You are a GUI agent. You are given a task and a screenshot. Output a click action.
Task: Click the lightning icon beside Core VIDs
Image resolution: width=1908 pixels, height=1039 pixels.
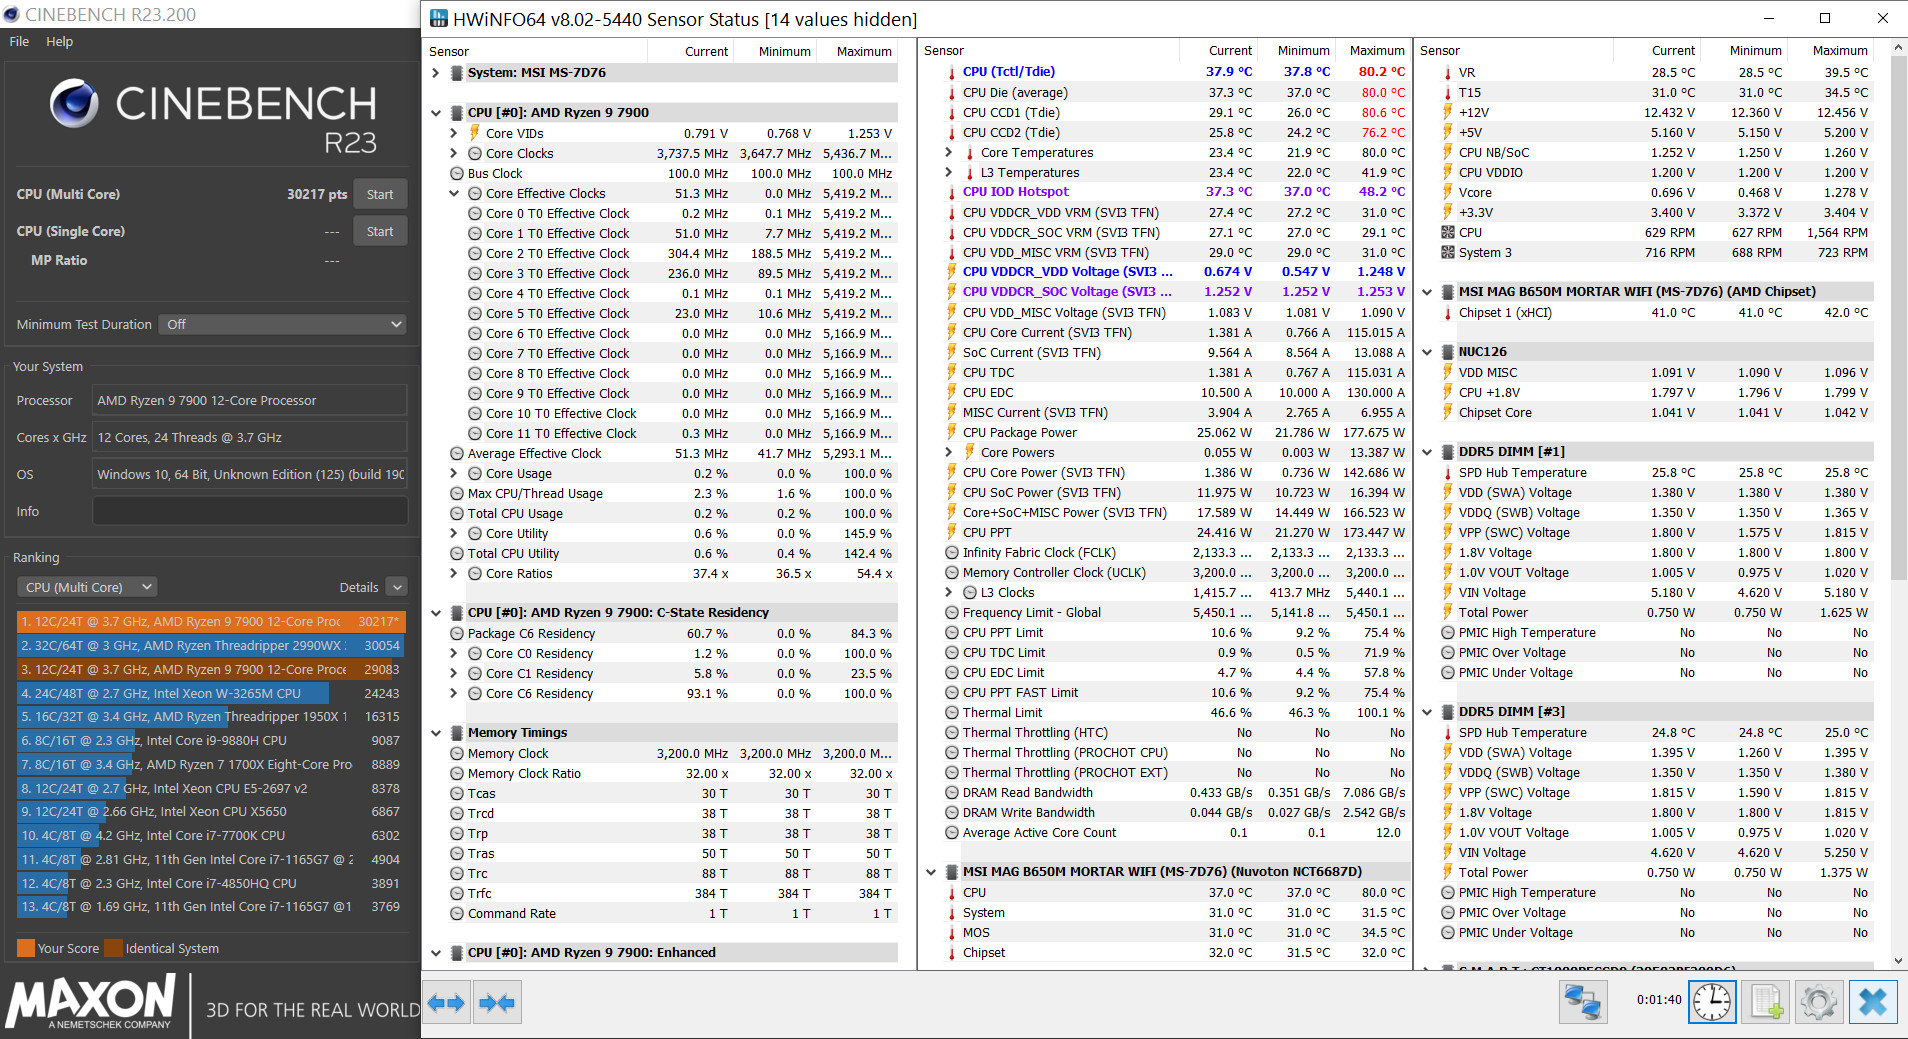(474, 133)
